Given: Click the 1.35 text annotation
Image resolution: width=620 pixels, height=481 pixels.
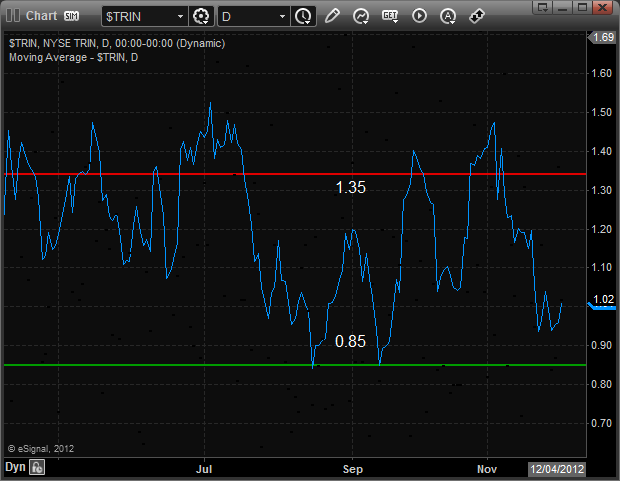Looking at the screenshot, I should pyautogui.click(x=351, y=187).
